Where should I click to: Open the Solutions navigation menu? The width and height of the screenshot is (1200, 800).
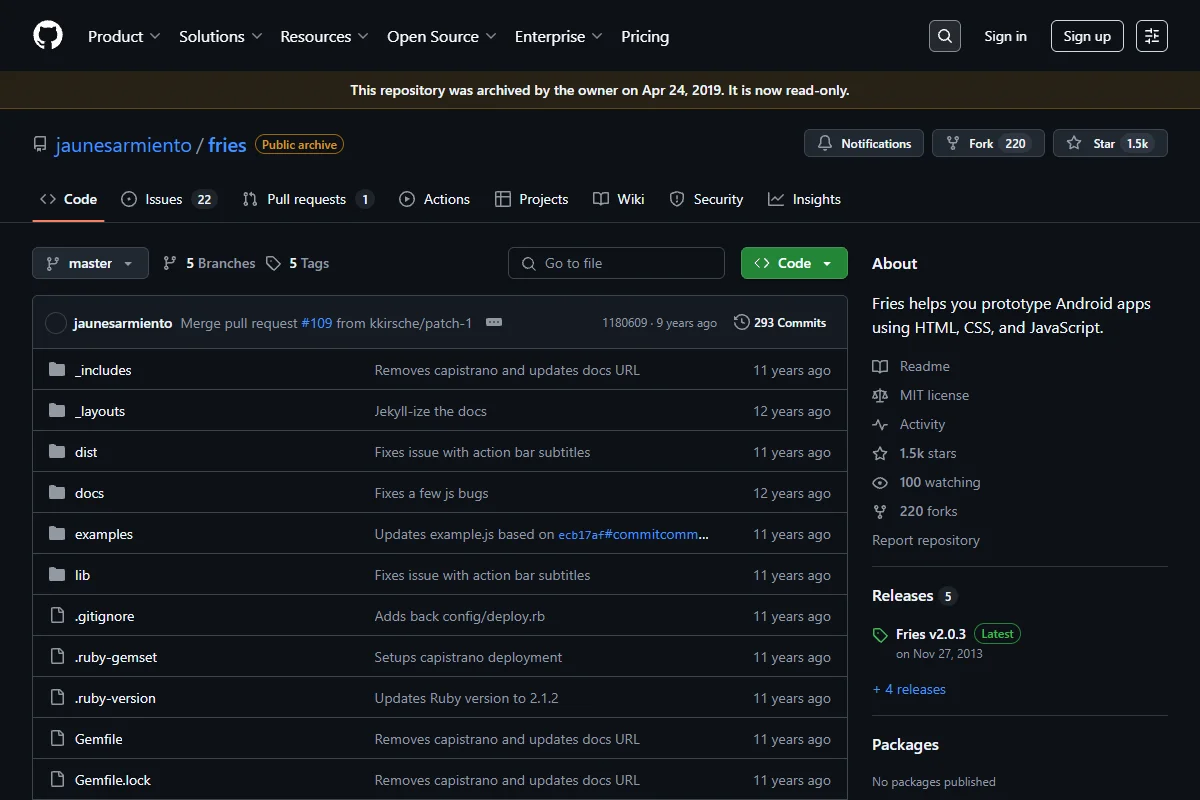[221, 36]
